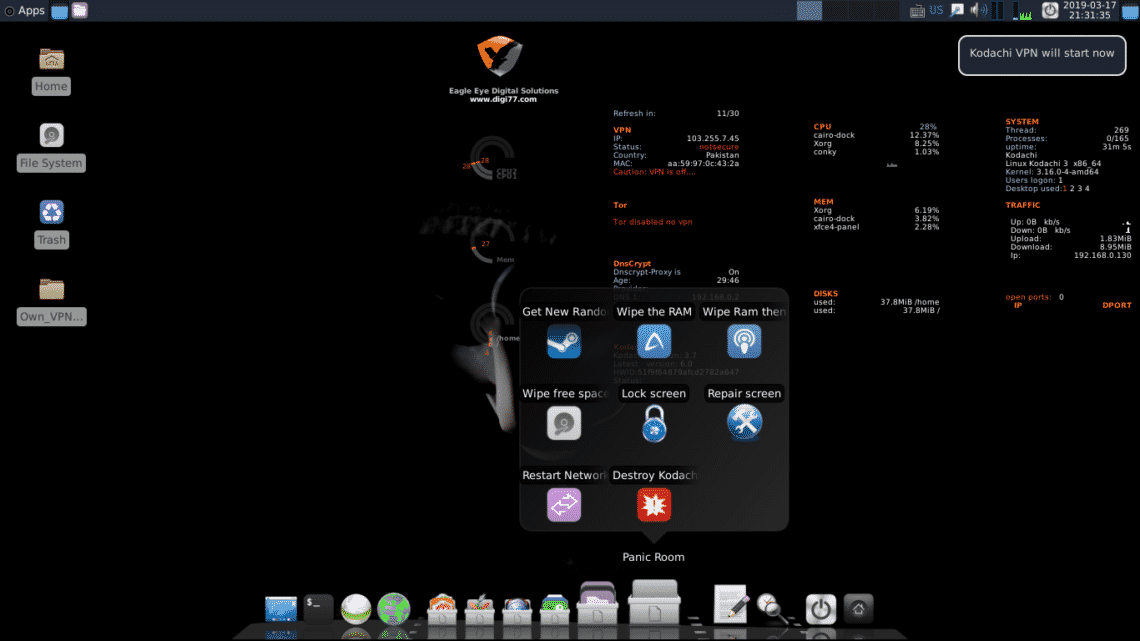Open the terminal from the dock
Viewport: 1140px width, 641px height.
[318, 607]
